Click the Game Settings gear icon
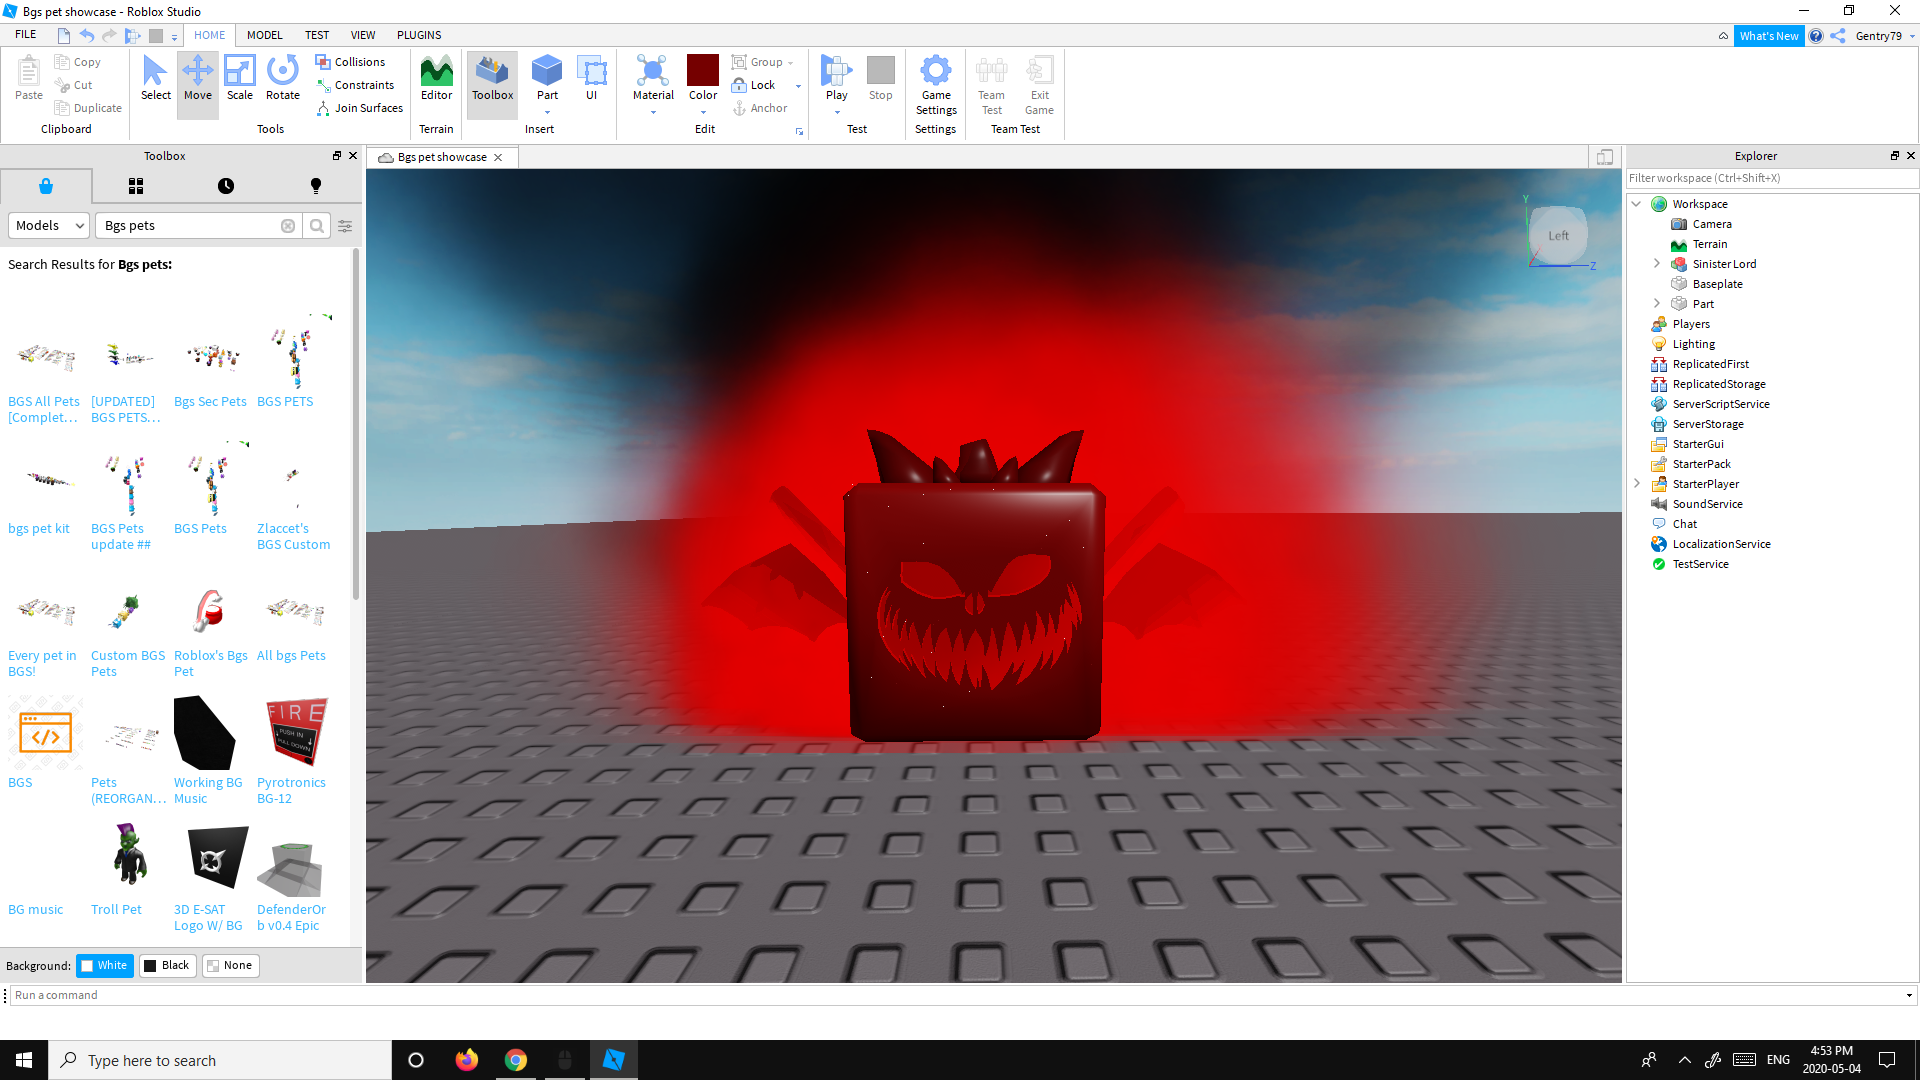The width and height of the screenshot is (1920, 1080). [936, 72]
